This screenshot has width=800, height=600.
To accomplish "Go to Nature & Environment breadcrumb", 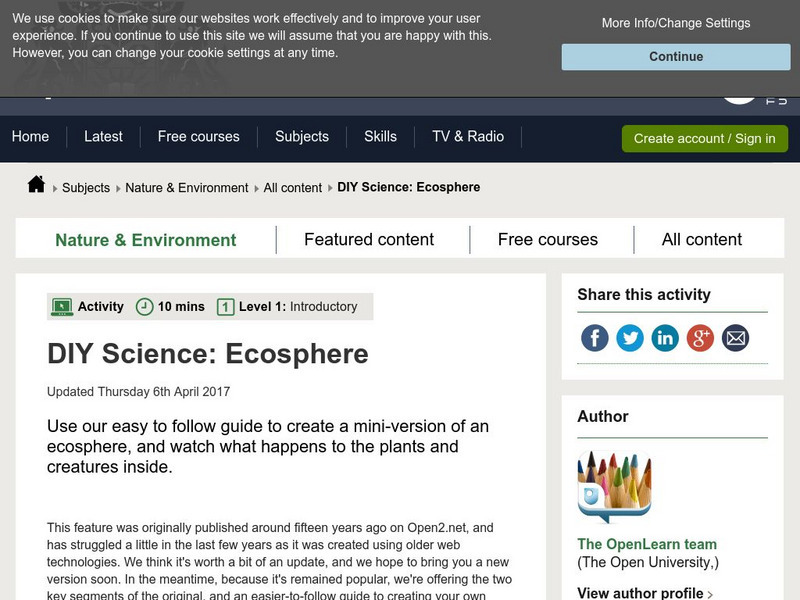I will point(187,188).
